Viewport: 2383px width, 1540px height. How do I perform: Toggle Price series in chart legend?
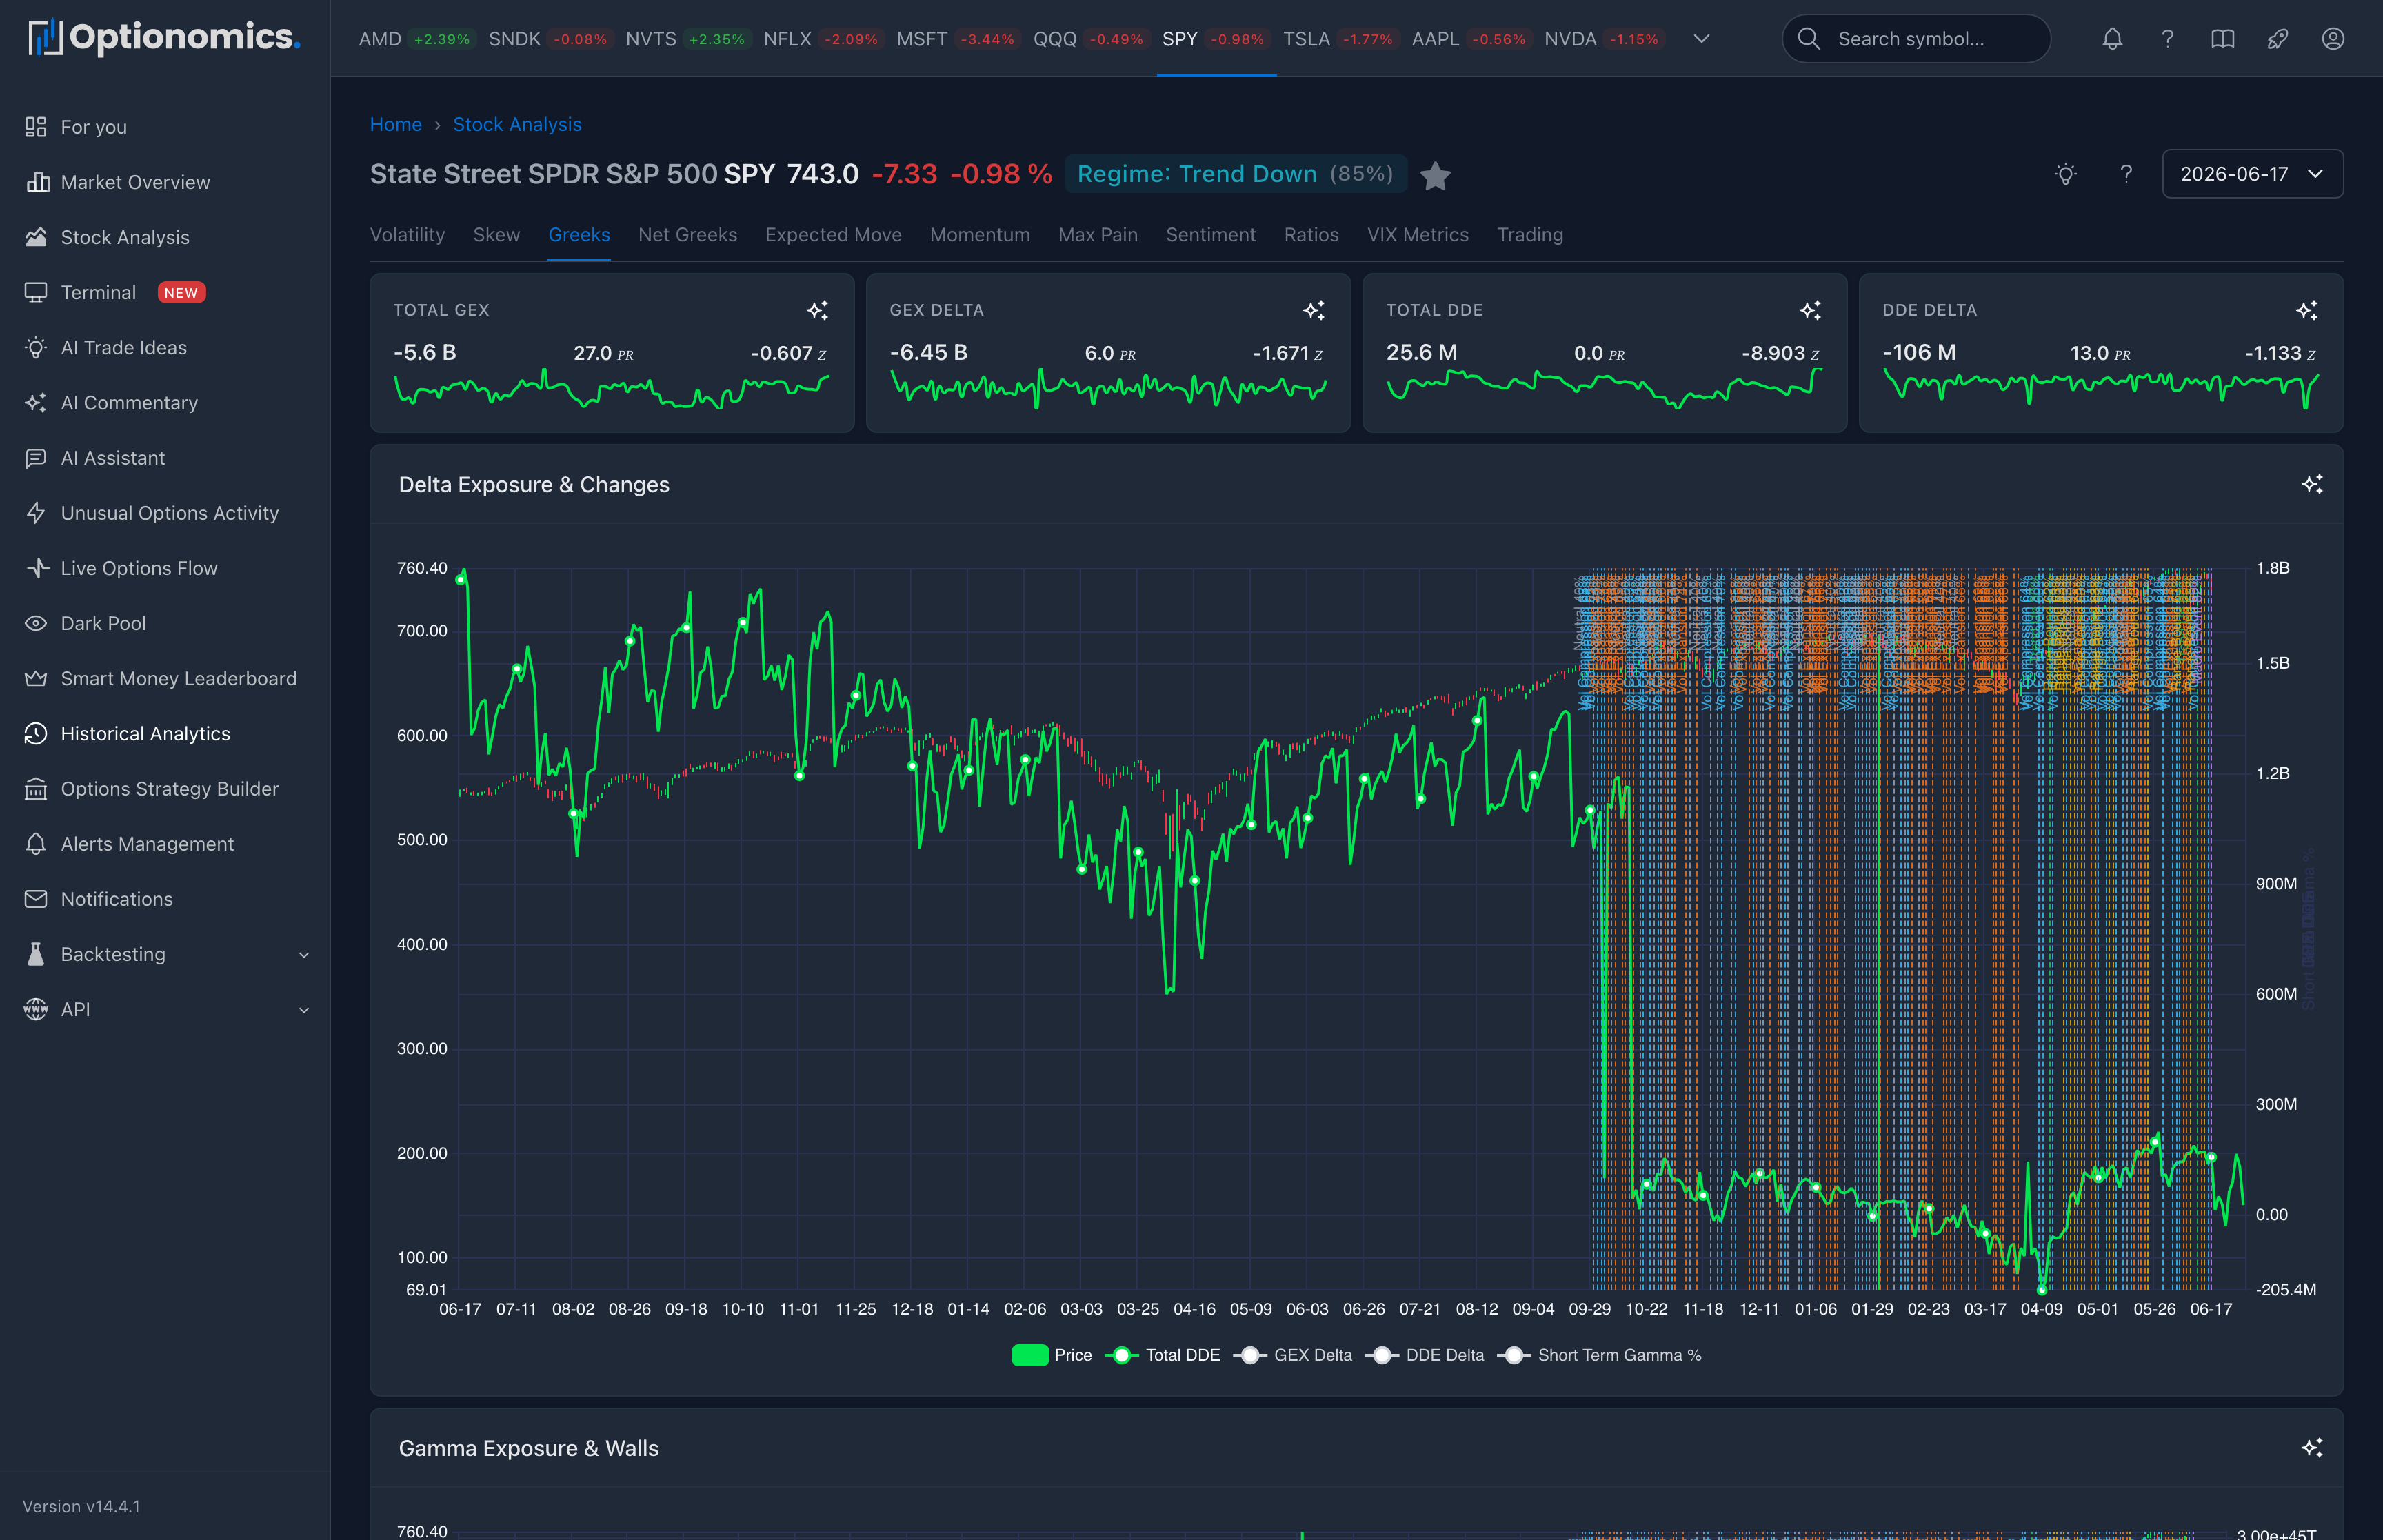(1052, 1355)
